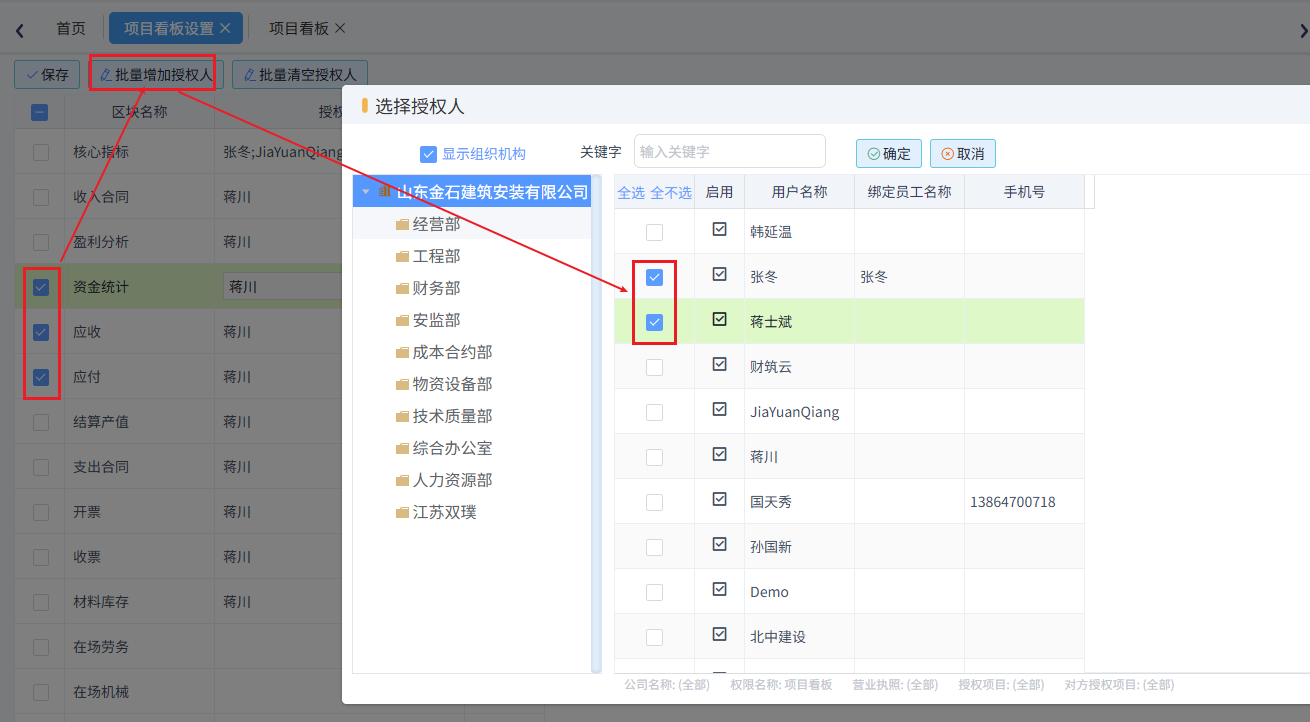Untick the 资金统计 row checkbox
This screenshot has width=1310, height=722.
point(41,287)
